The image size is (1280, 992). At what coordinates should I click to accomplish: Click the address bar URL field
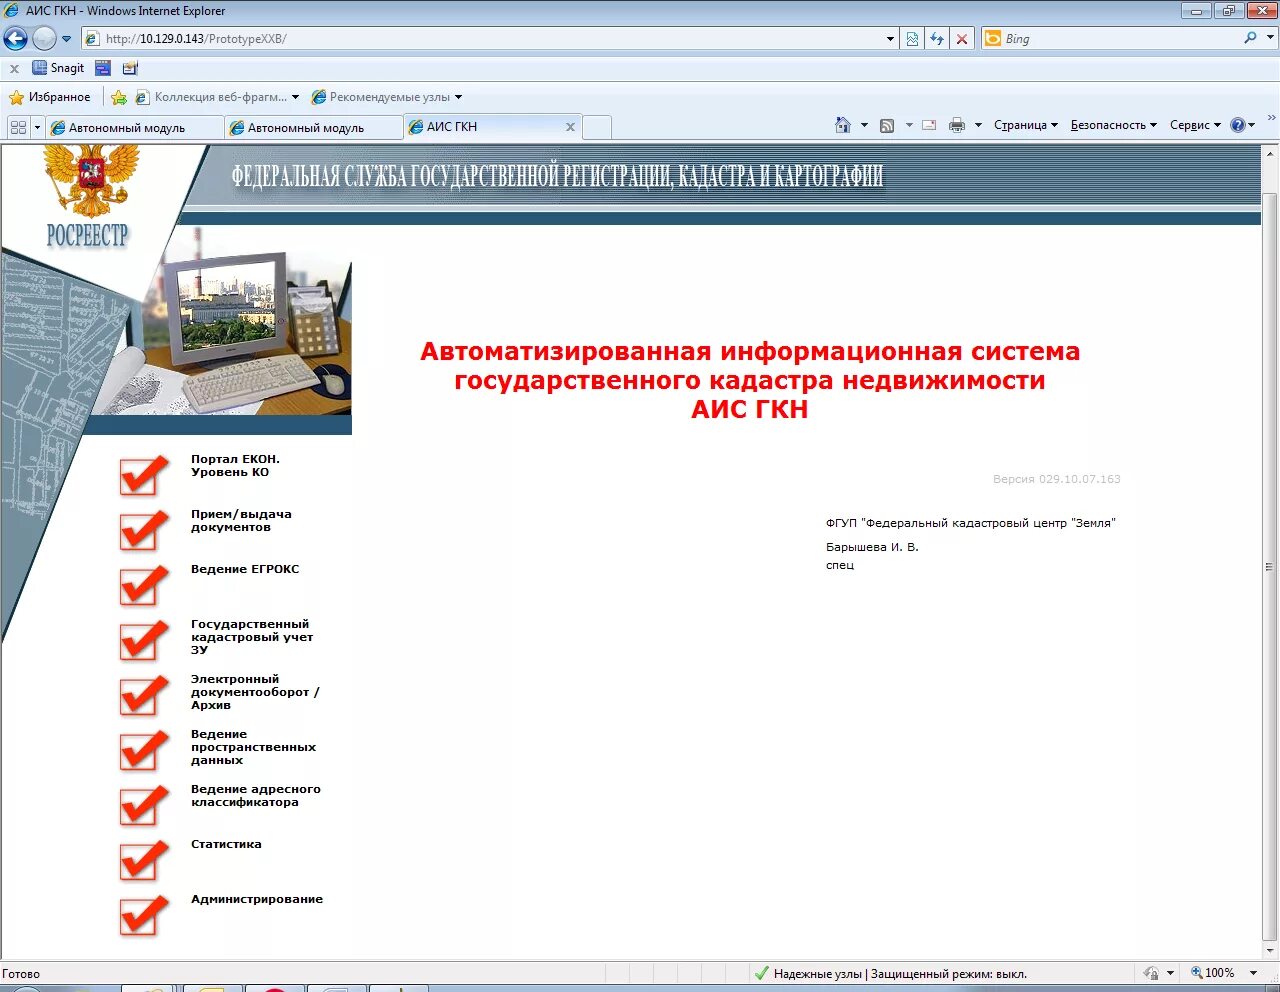click(x=492, y=39)
